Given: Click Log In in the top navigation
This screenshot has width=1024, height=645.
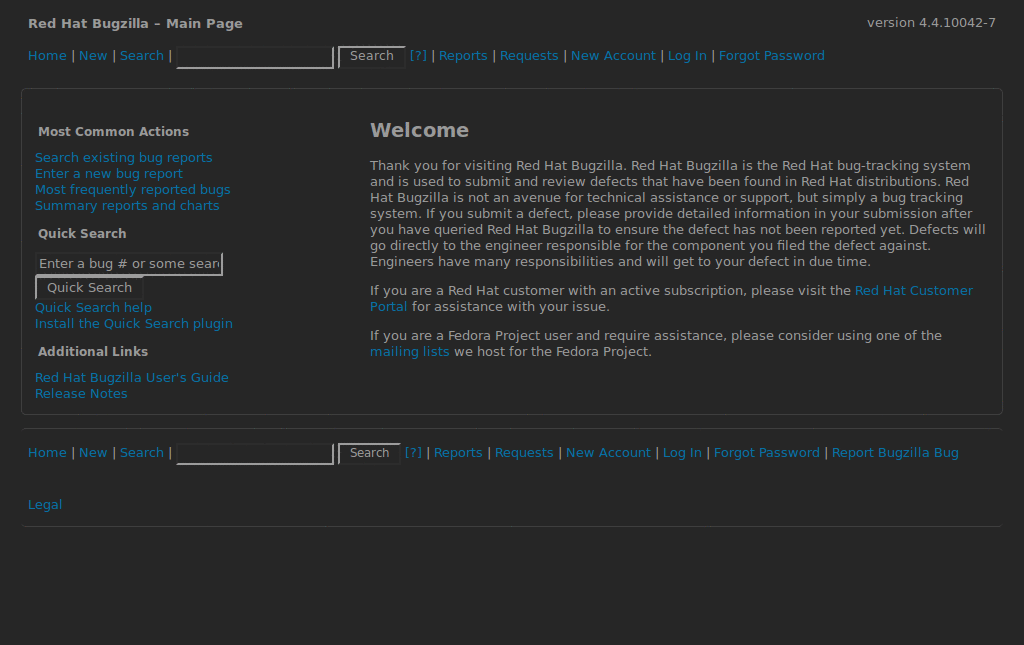Looking at the screenshot, I should click(687, 56).
